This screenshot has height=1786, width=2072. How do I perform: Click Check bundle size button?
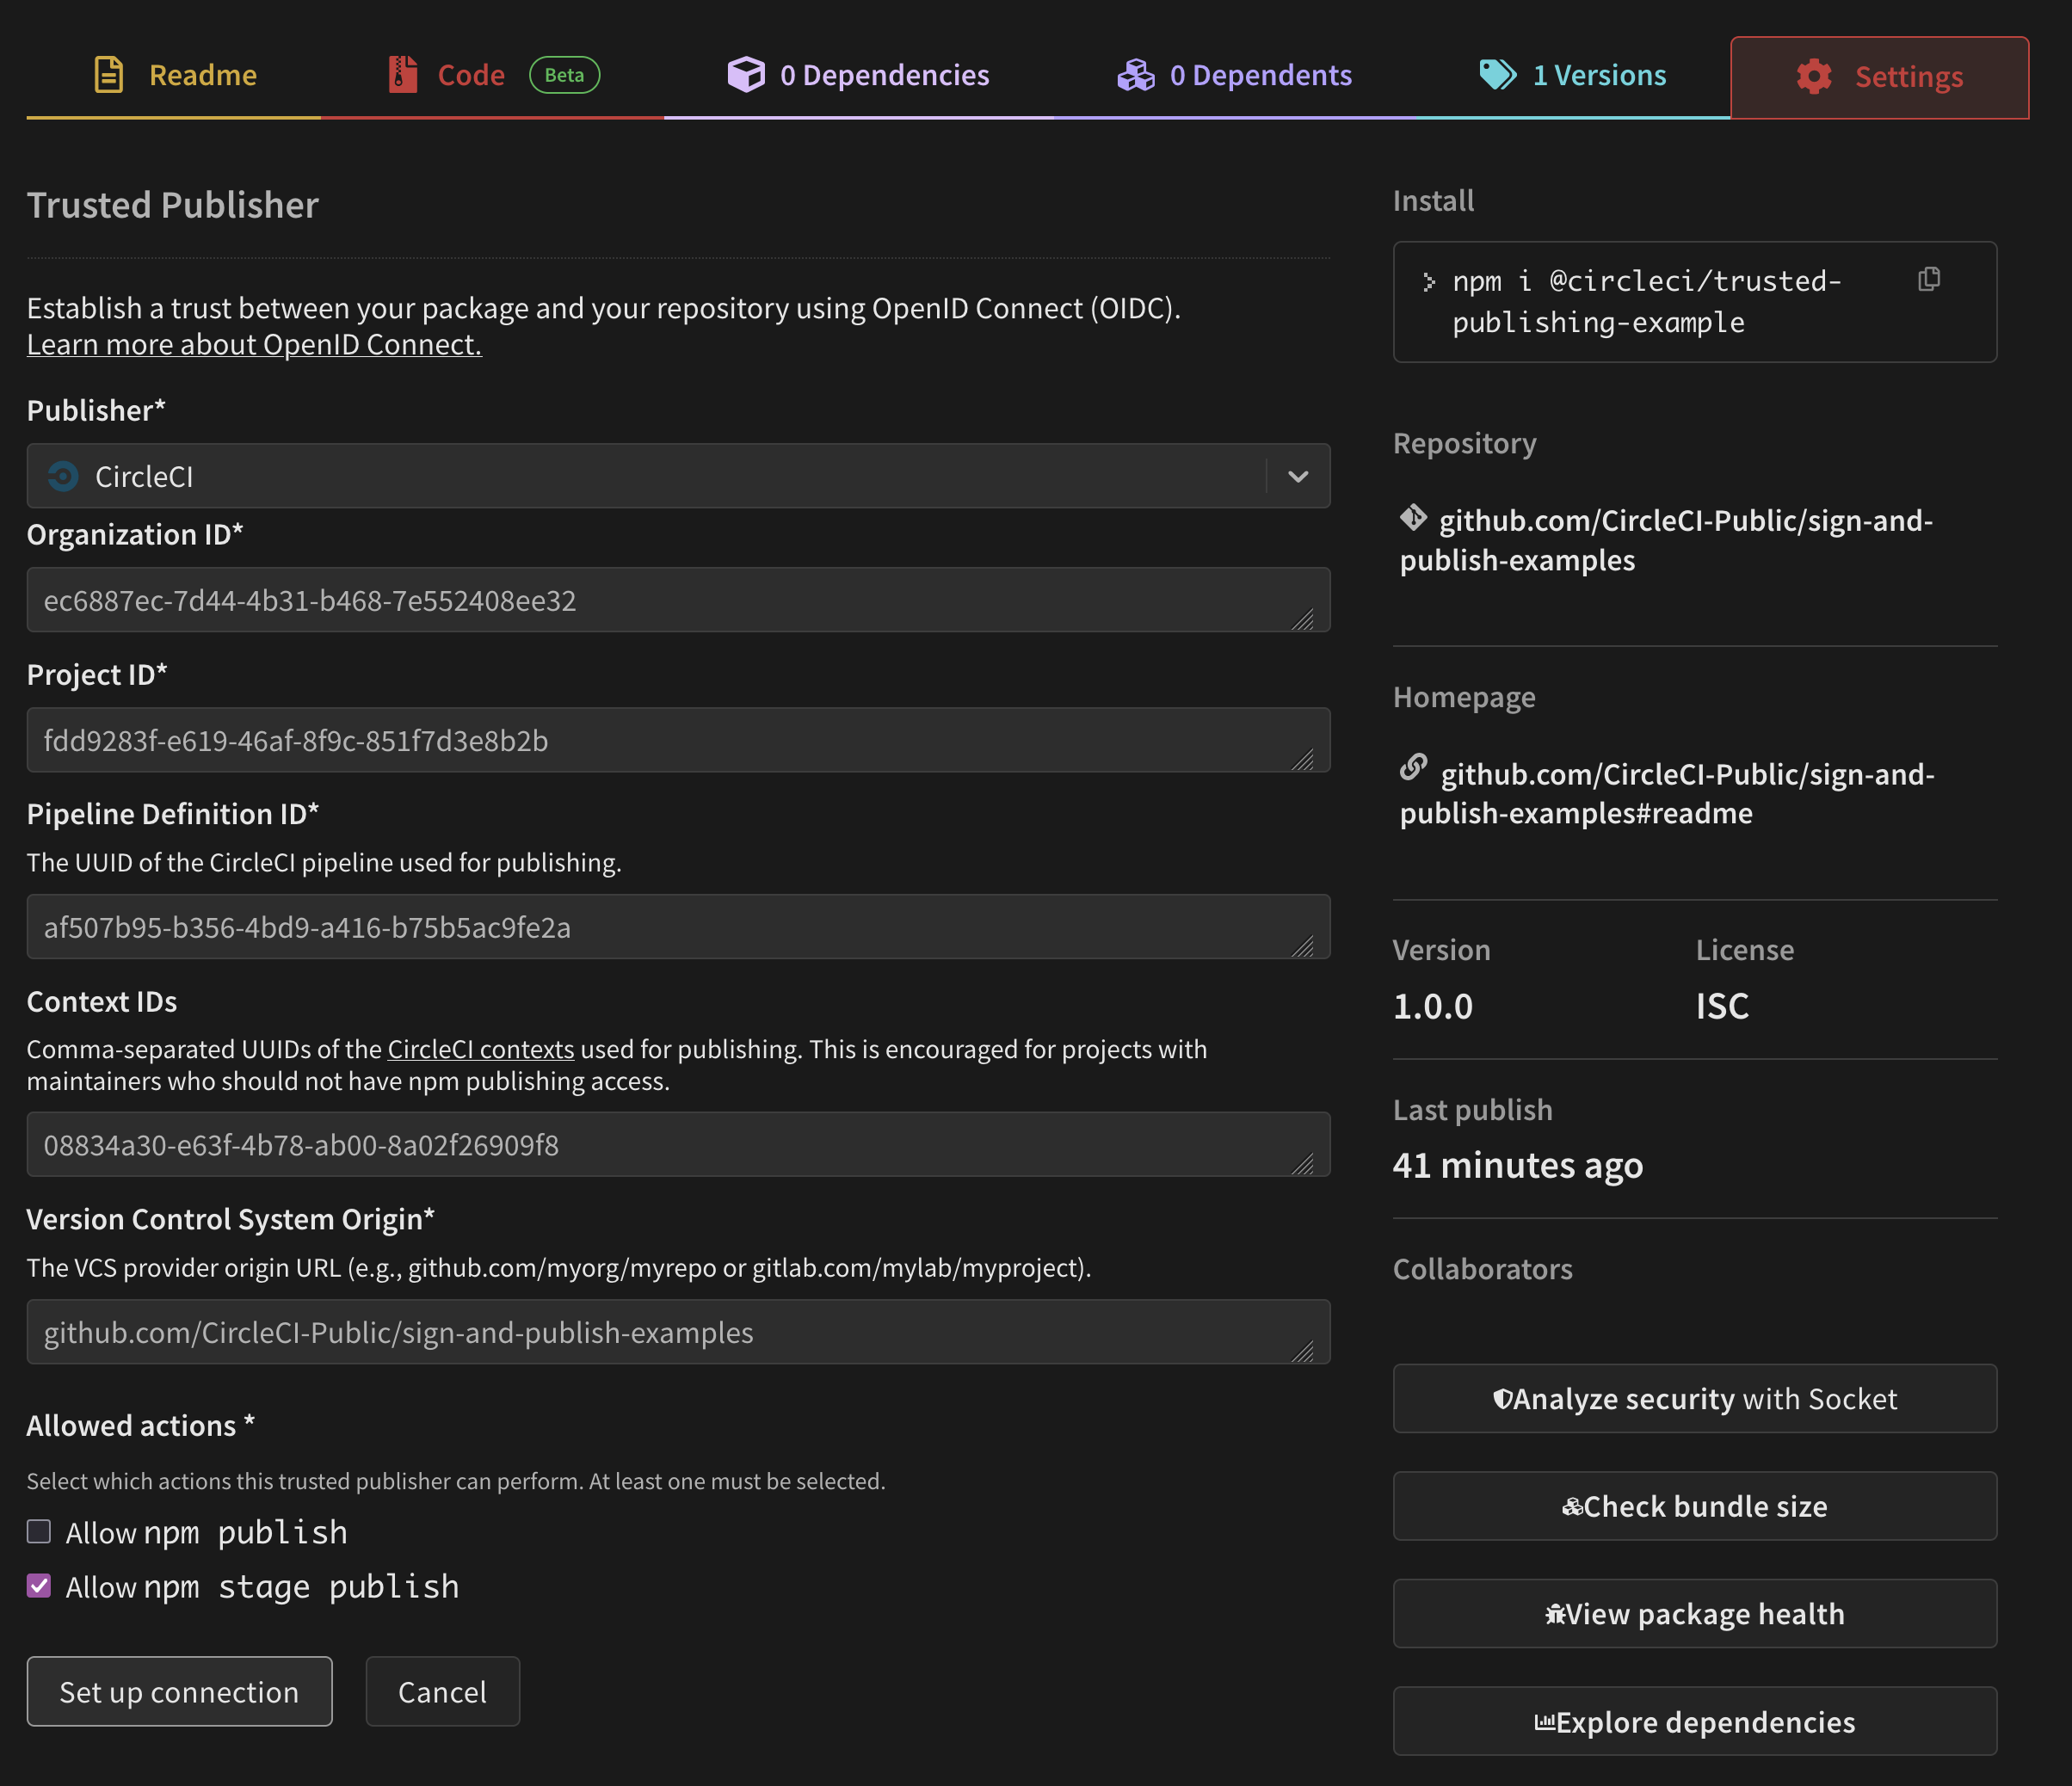coord(1695,1506)
